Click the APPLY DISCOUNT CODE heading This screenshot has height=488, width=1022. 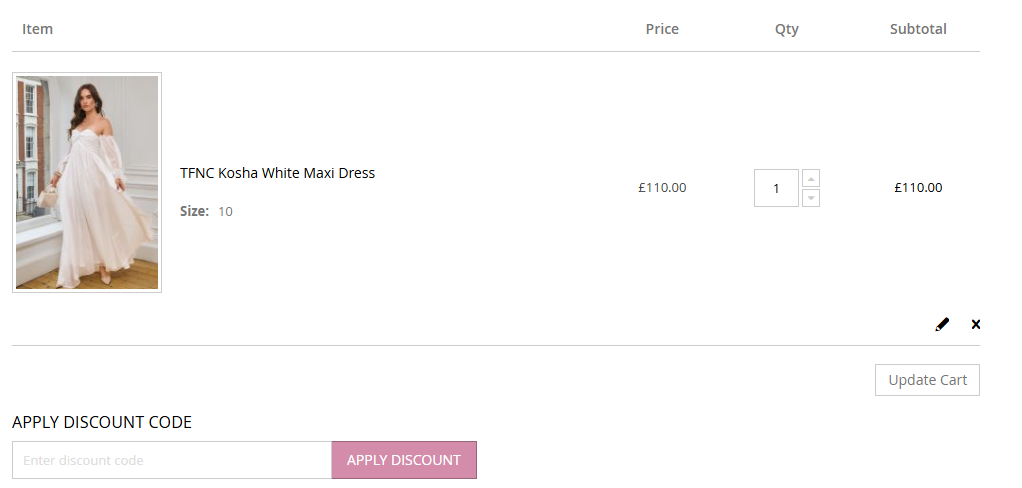[102, 422]
